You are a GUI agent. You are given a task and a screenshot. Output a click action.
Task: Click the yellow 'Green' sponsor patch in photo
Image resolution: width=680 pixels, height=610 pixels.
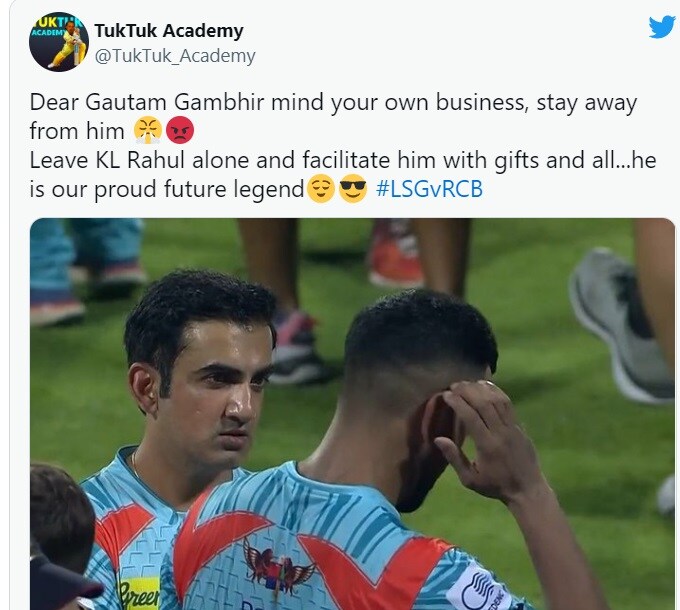140,594
